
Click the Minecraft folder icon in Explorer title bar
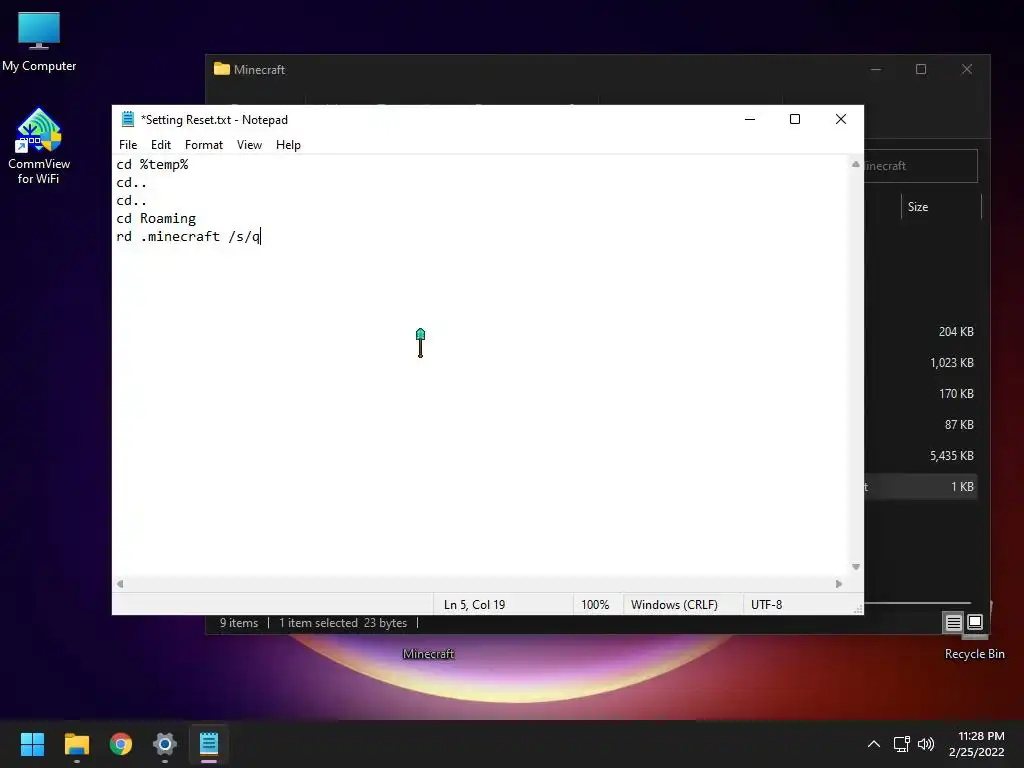click(x=222, y=69)
